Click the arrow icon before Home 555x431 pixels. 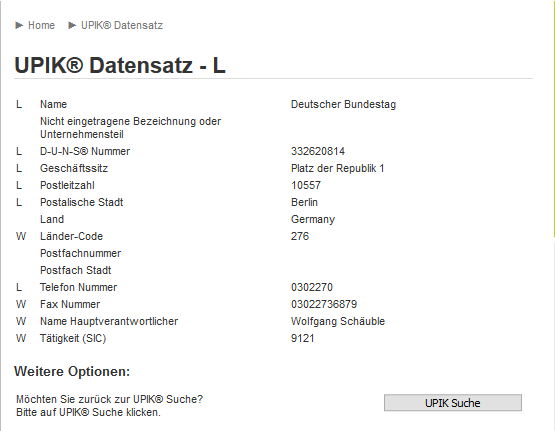tap(19, 25)
